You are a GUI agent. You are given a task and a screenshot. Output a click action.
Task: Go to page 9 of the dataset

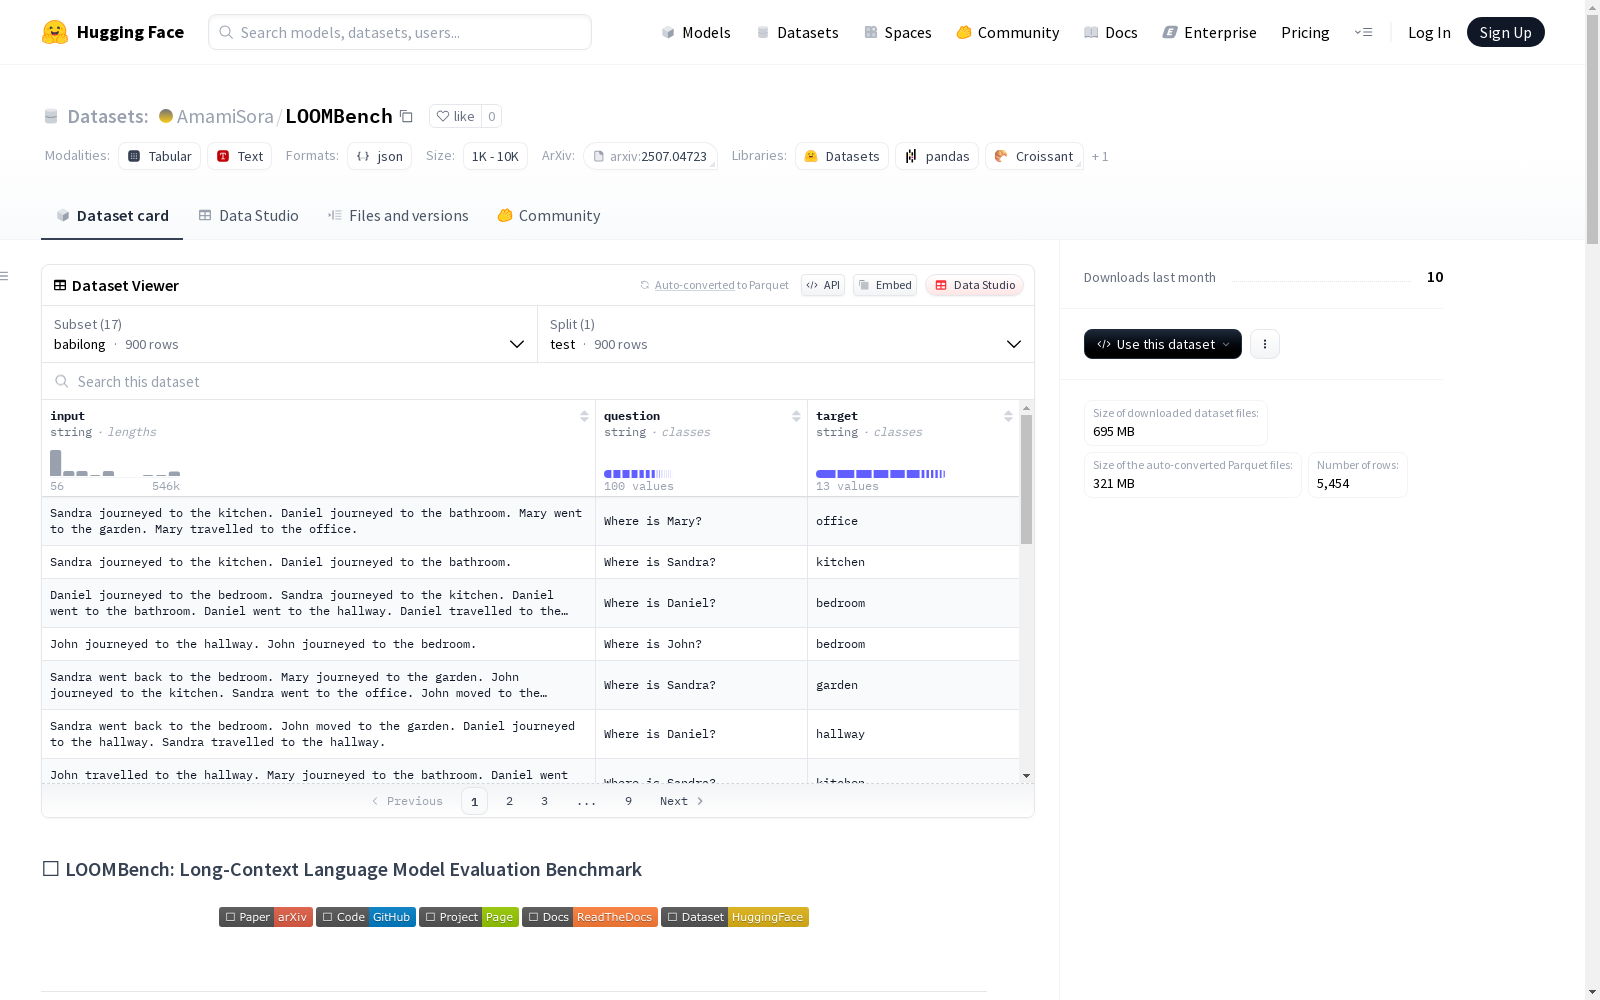coord(629,801)
